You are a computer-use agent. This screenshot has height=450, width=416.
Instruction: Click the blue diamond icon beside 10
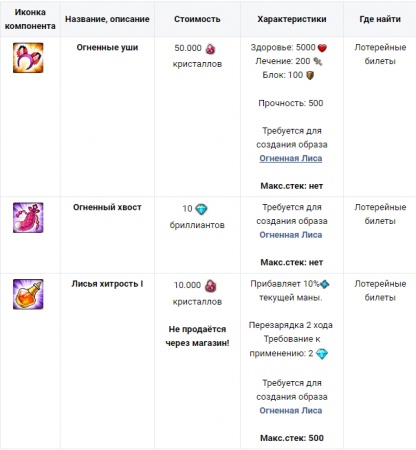(201, 209)
